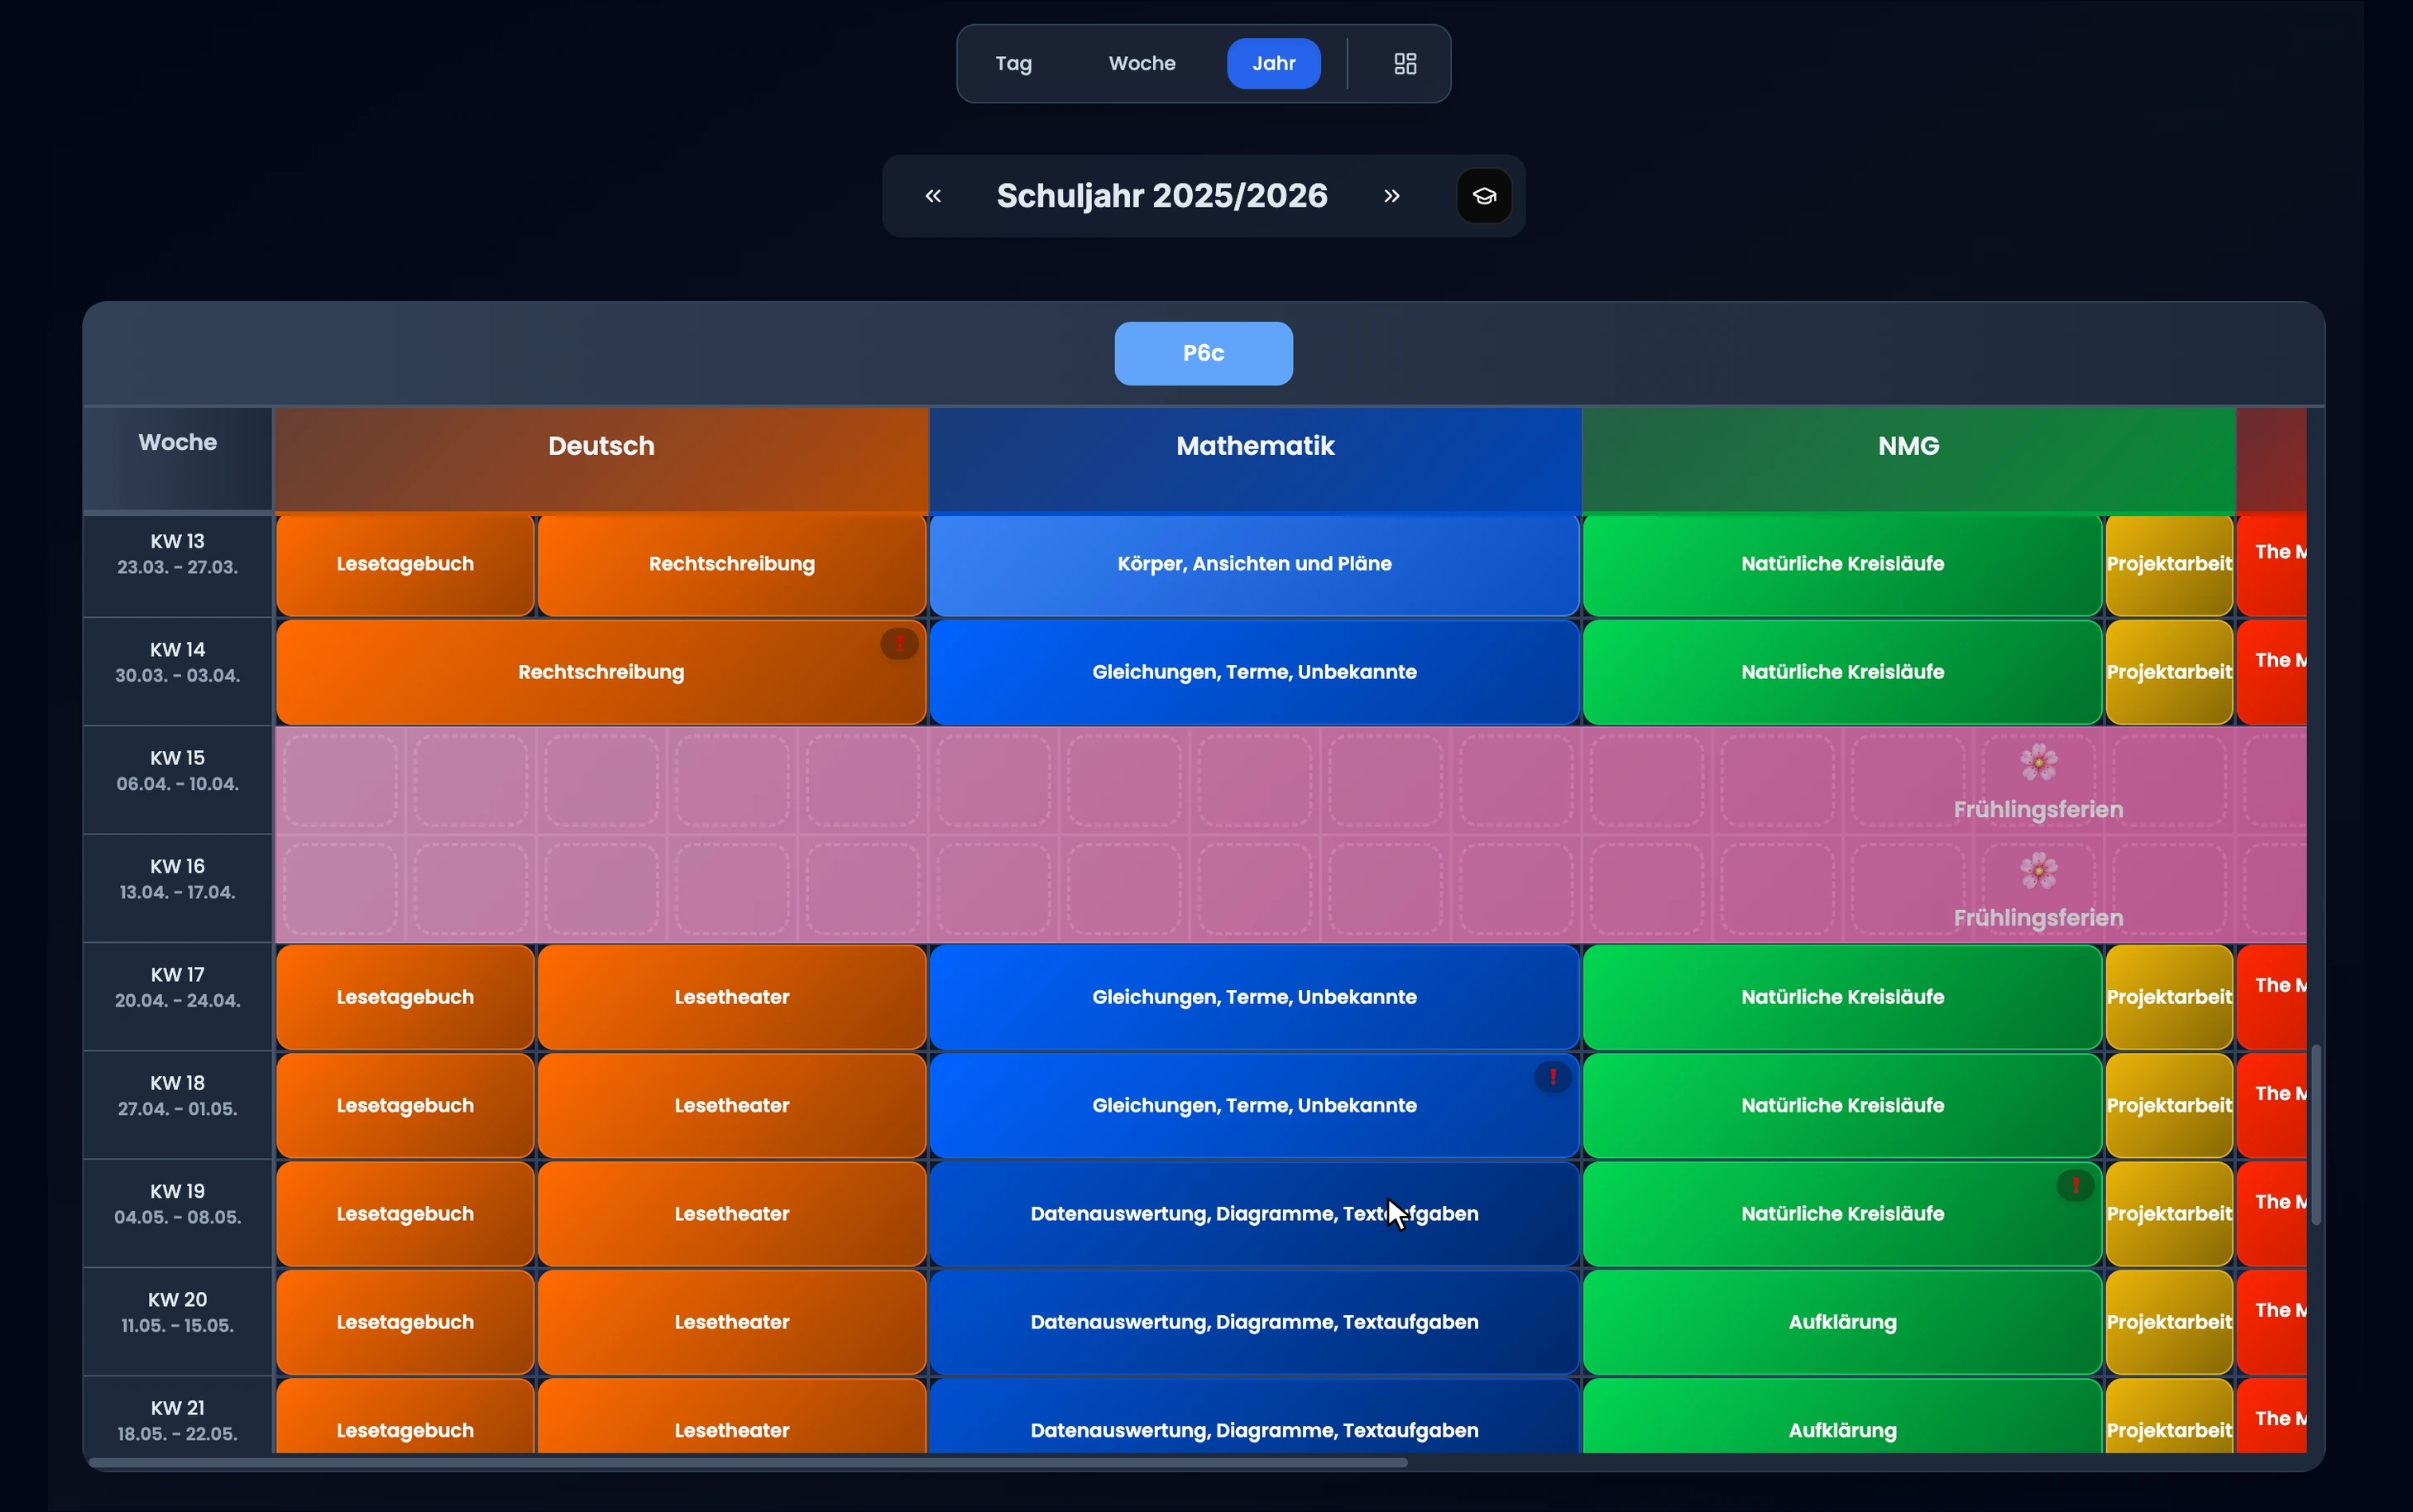Open KW 14 Rechtschreibung block
The width and height of the screenshot is (2413, 1512).
pos(601,672)
